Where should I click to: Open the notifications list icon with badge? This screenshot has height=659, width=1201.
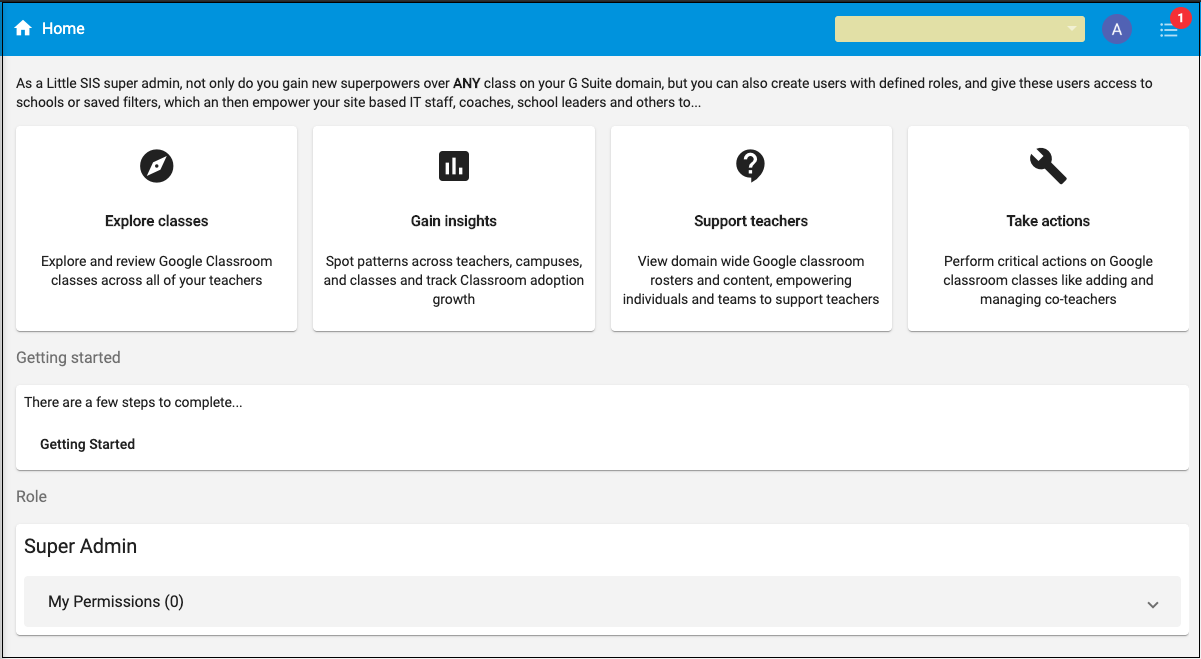click(1168, 29)
